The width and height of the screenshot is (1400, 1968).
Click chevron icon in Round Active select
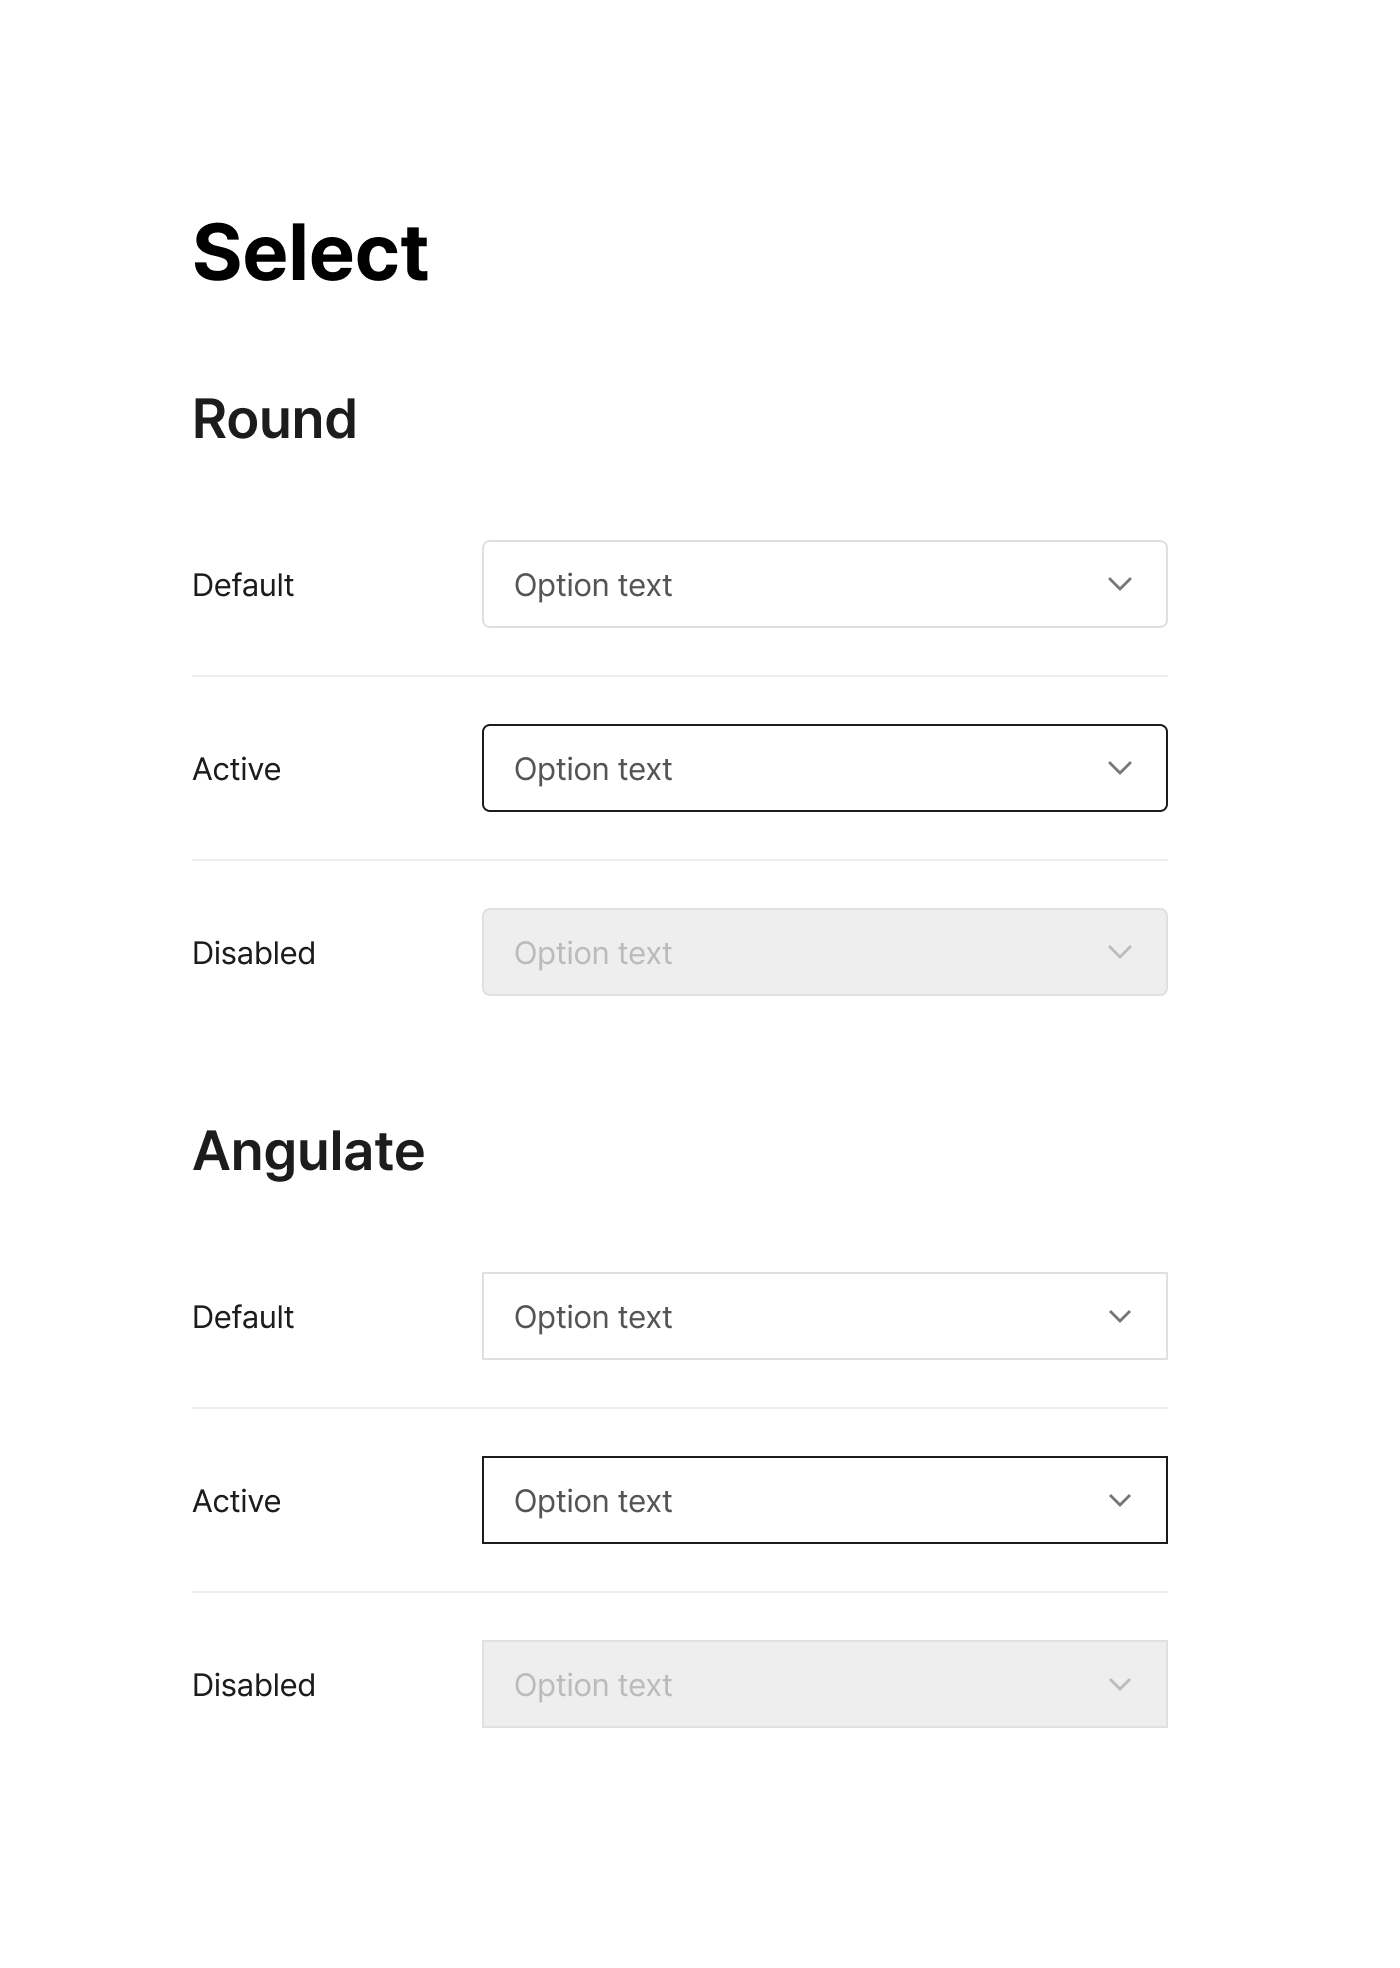click(1120, 768)
